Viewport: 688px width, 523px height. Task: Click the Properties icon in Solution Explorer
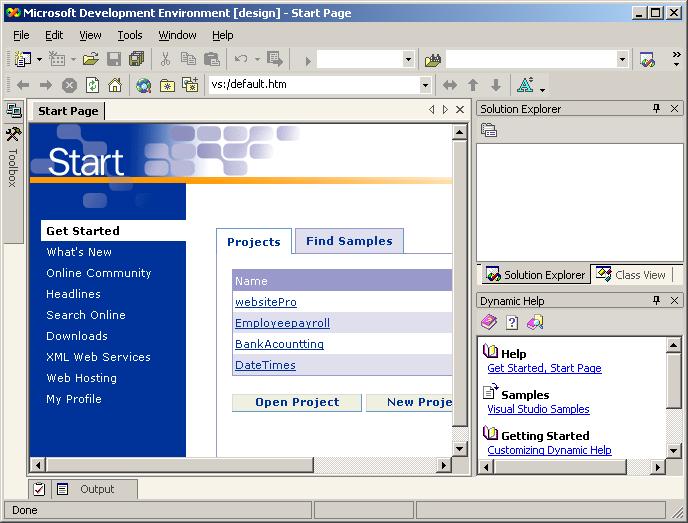click(489, 130)
